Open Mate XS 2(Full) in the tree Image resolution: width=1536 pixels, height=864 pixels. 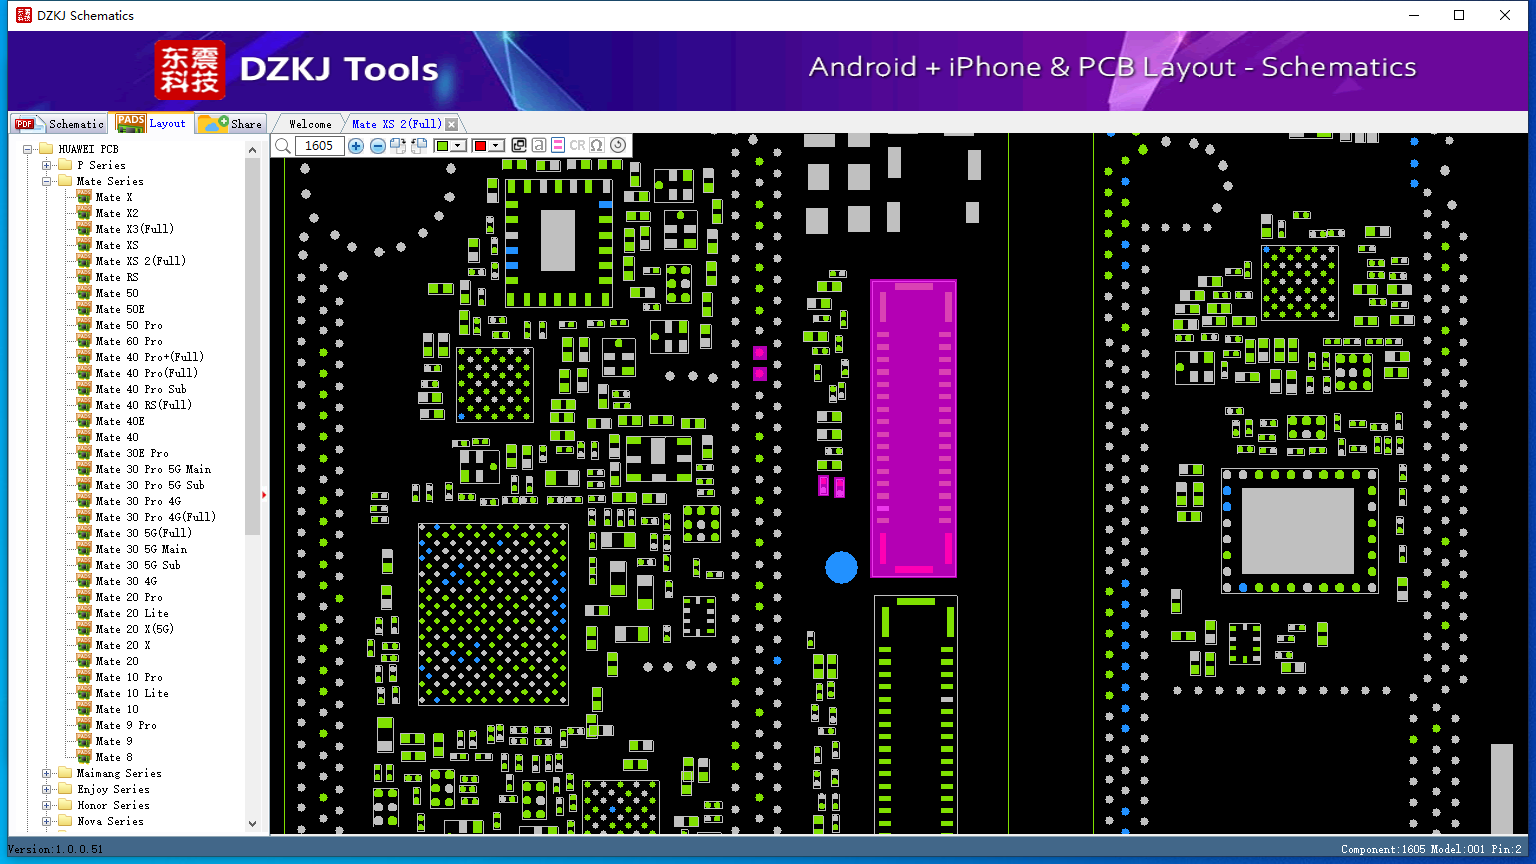141,261
